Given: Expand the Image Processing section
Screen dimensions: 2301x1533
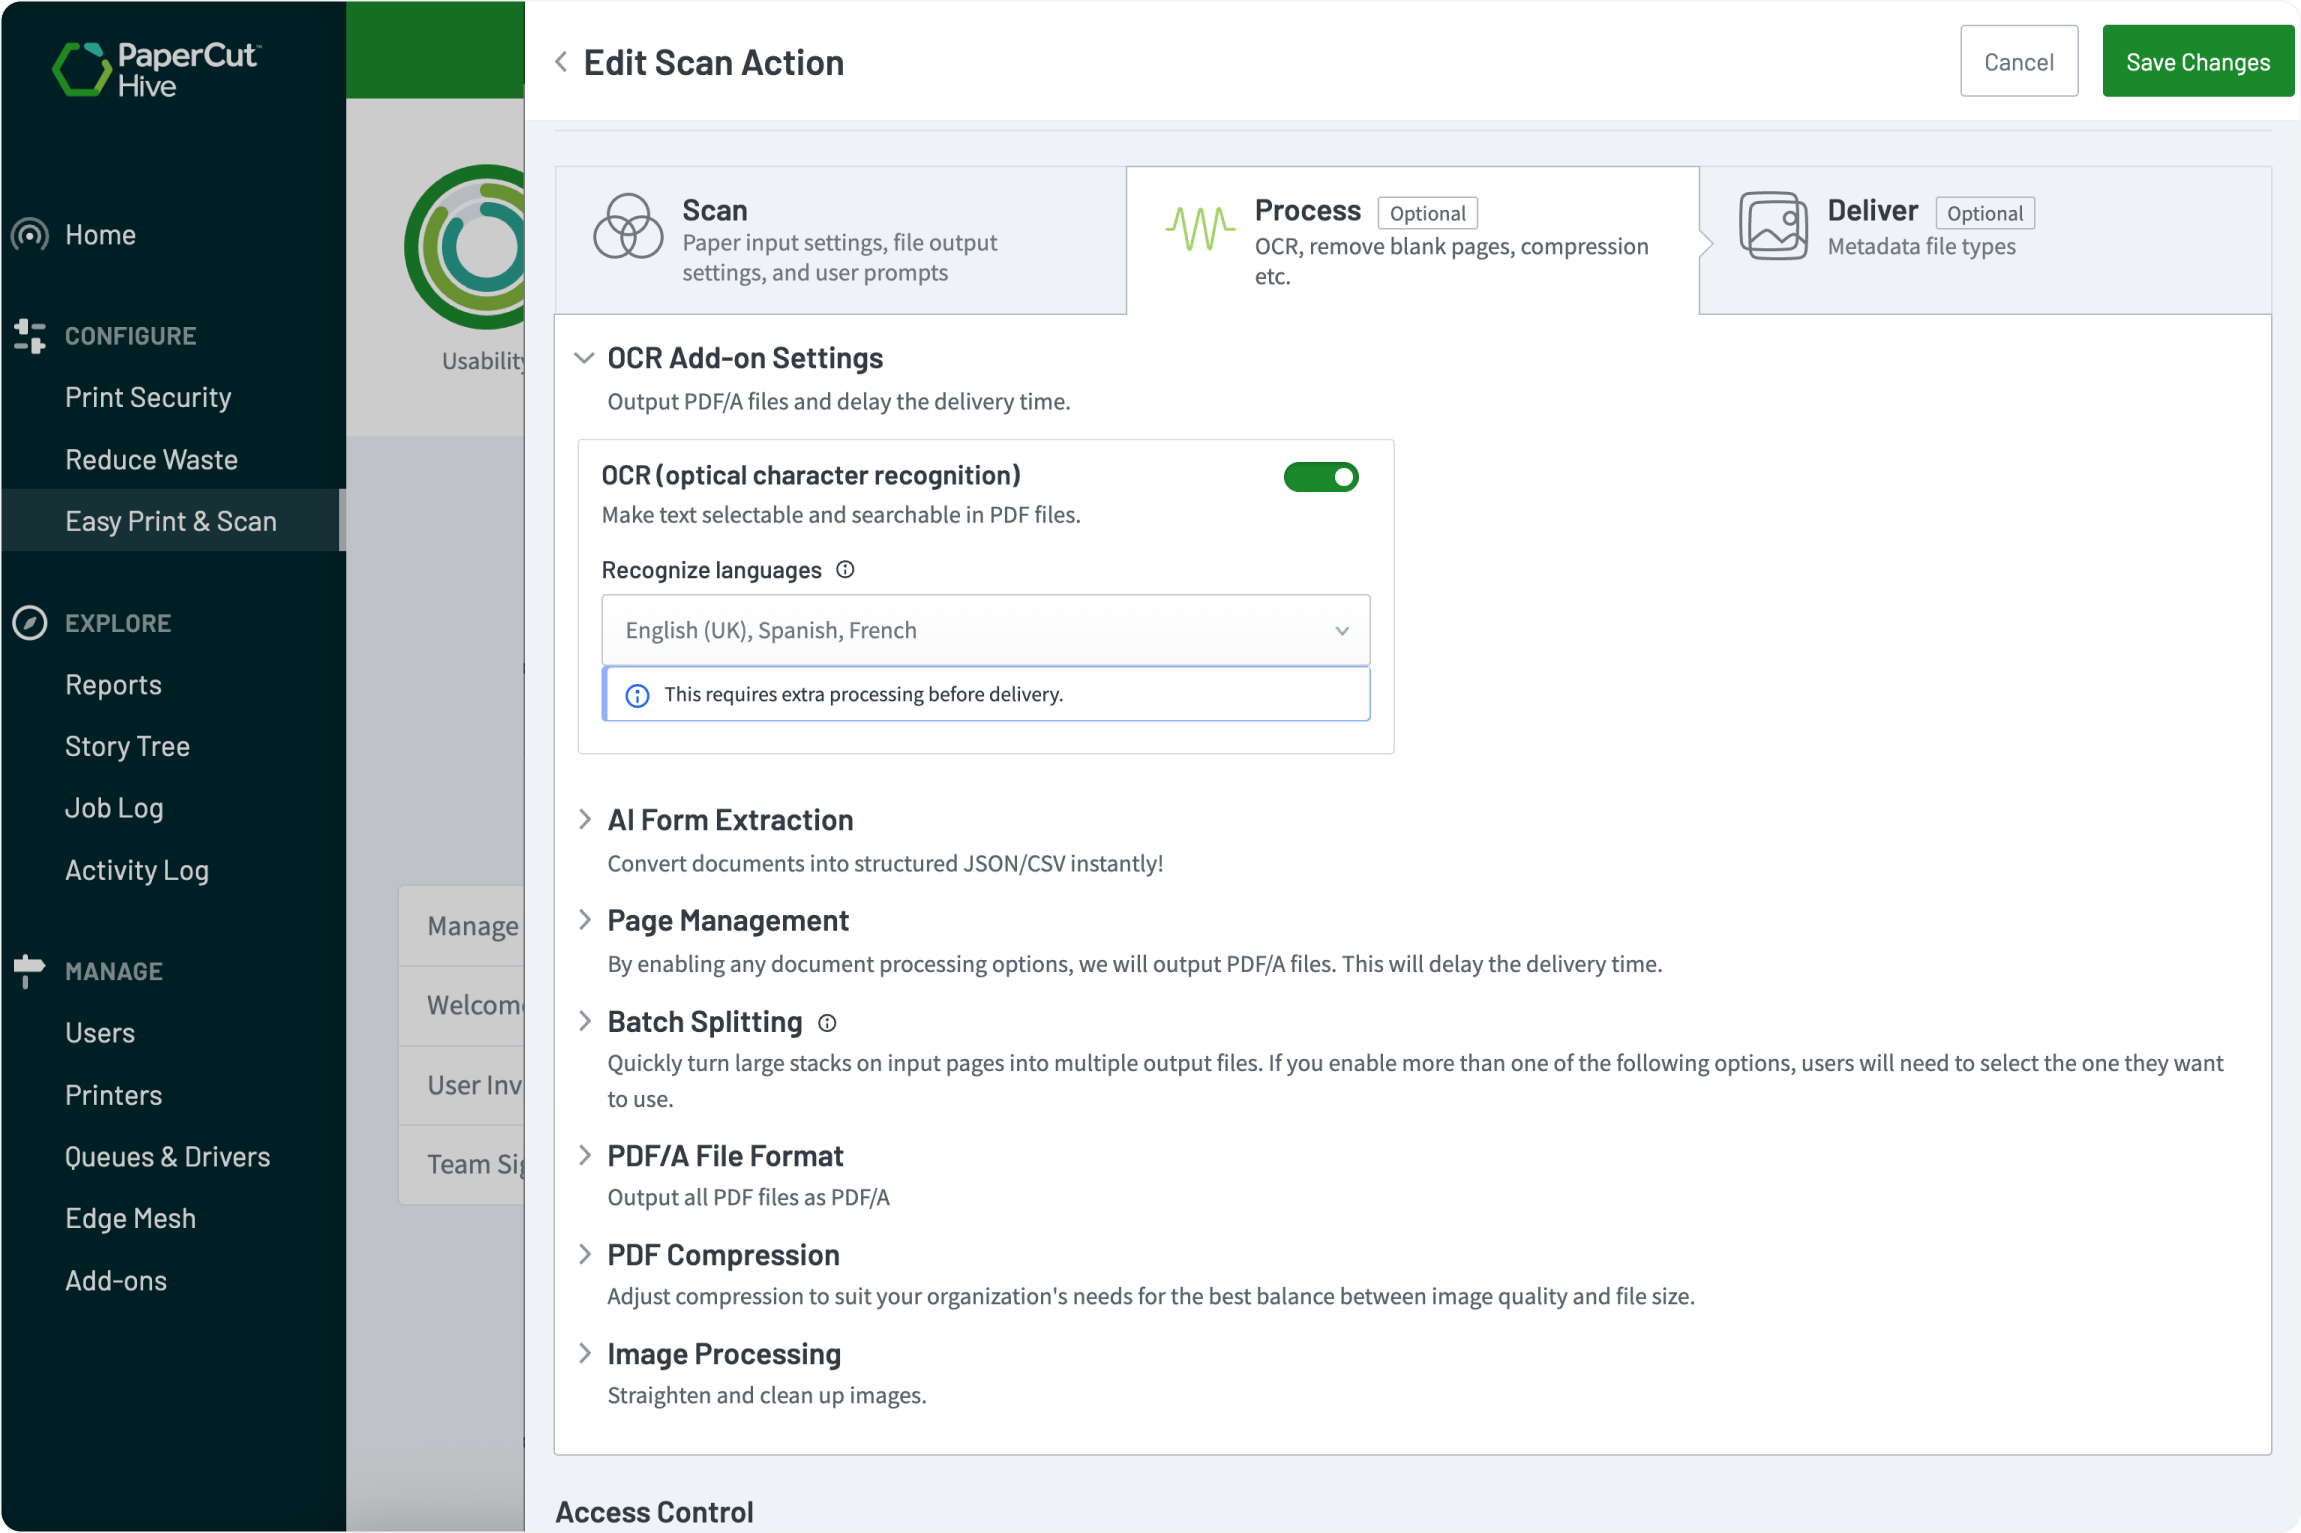Looking at the screenshot, I should pos(585,1354).
